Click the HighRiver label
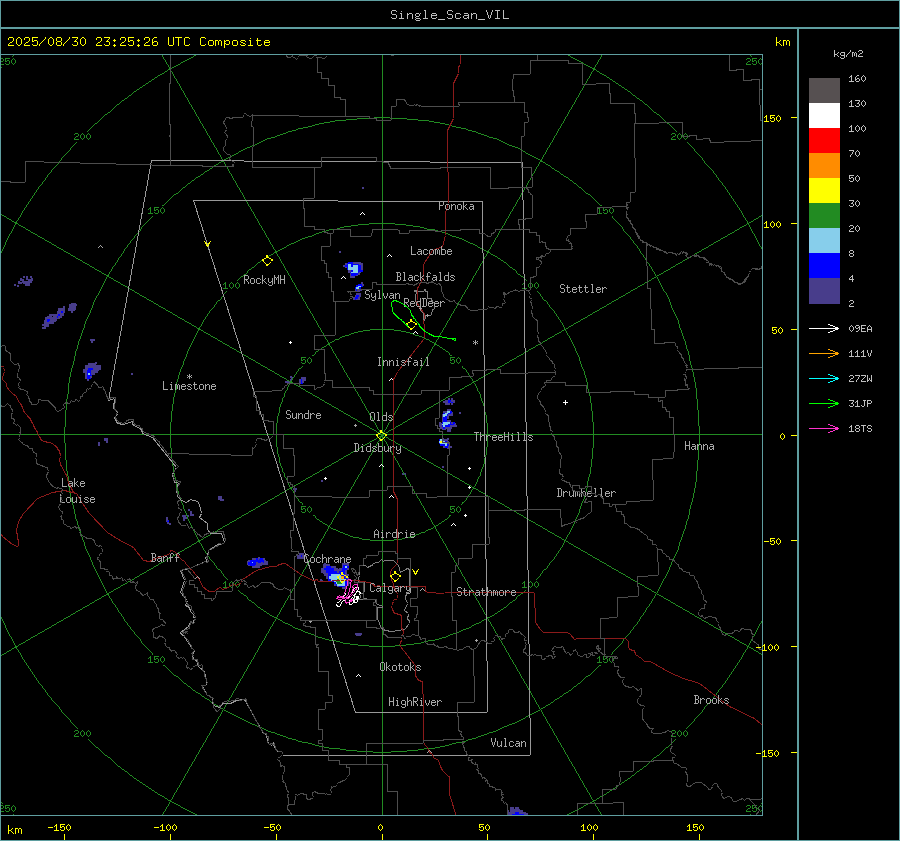Image resolution: width=900 pixels, height=841 pixels. [415, 702]
